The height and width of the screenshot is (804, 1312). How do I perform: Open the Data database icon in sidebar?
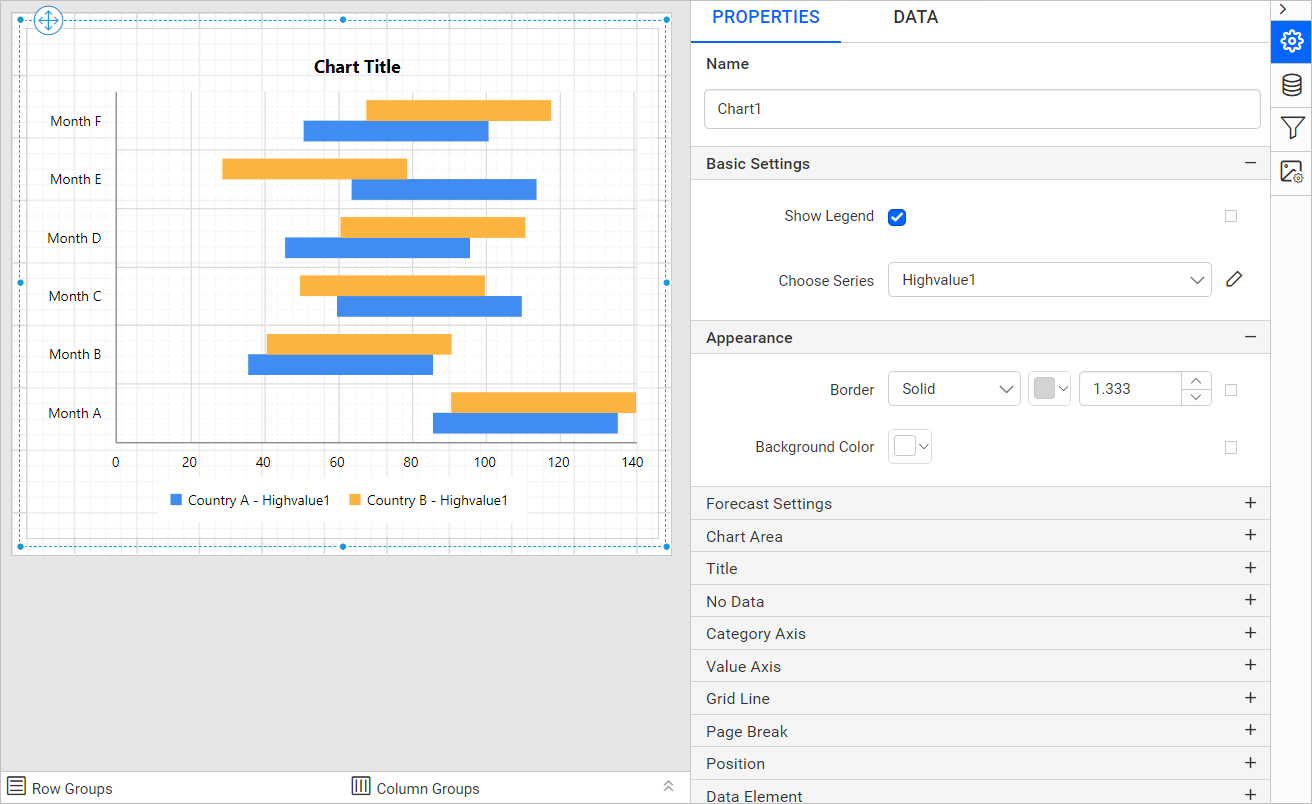point(1291,85)
